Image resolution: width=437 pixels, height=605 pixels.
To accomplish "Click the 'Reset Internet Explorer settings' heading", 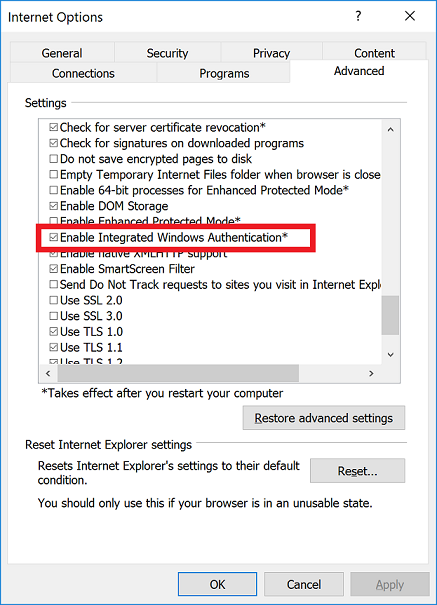I will pos(108,444).
